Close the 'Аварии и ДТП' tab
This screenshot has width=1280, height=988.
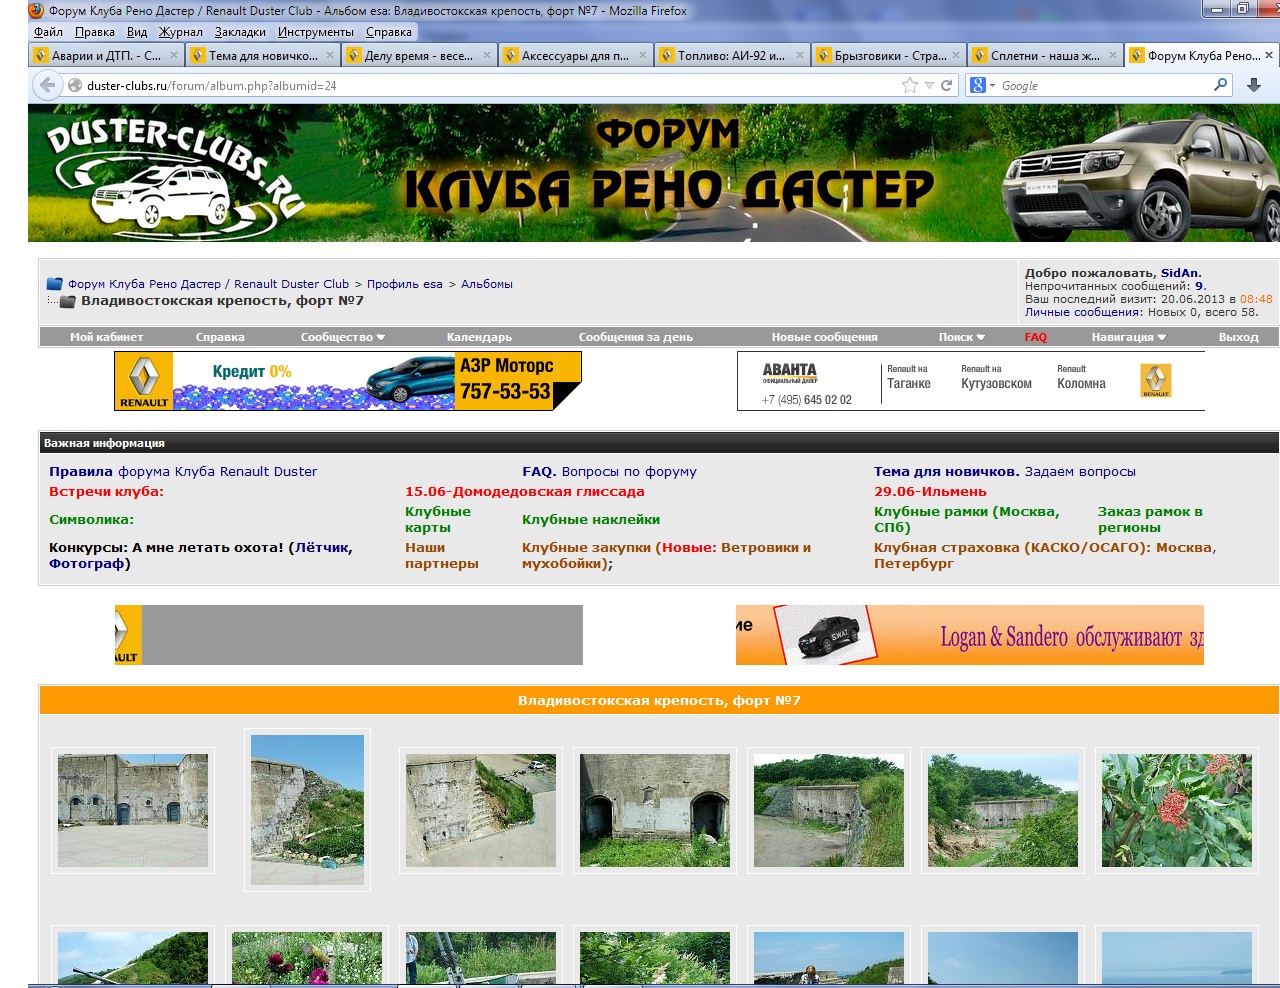[174, 56]
